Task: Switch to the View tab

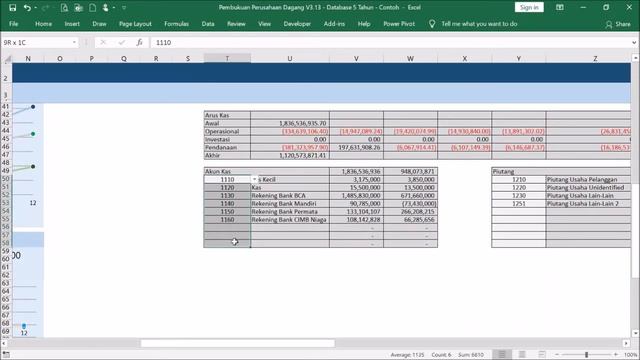Action: click(x=264, y=24)
